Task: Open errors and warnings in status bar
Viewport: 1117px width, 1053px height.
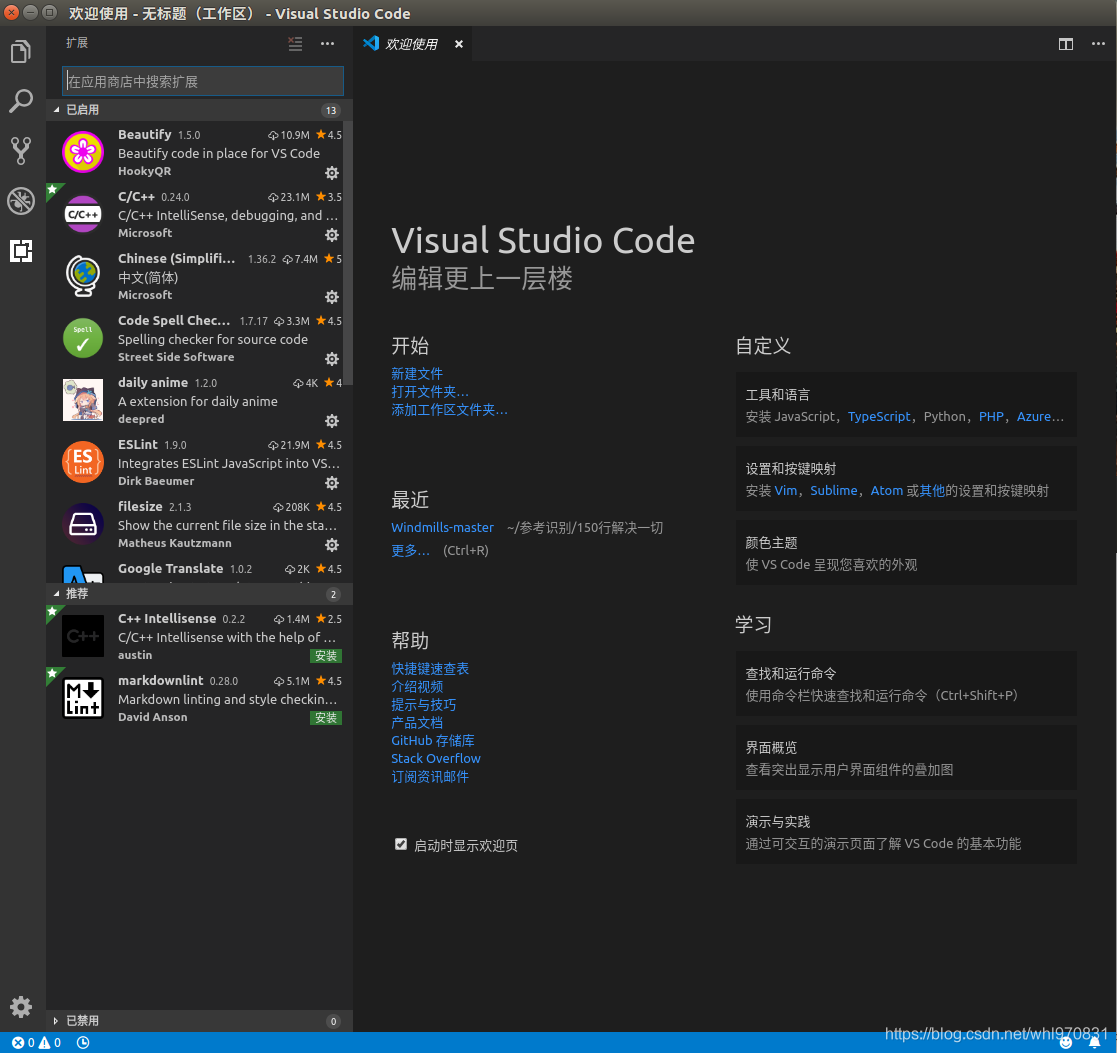Action: coord(36,1042)
